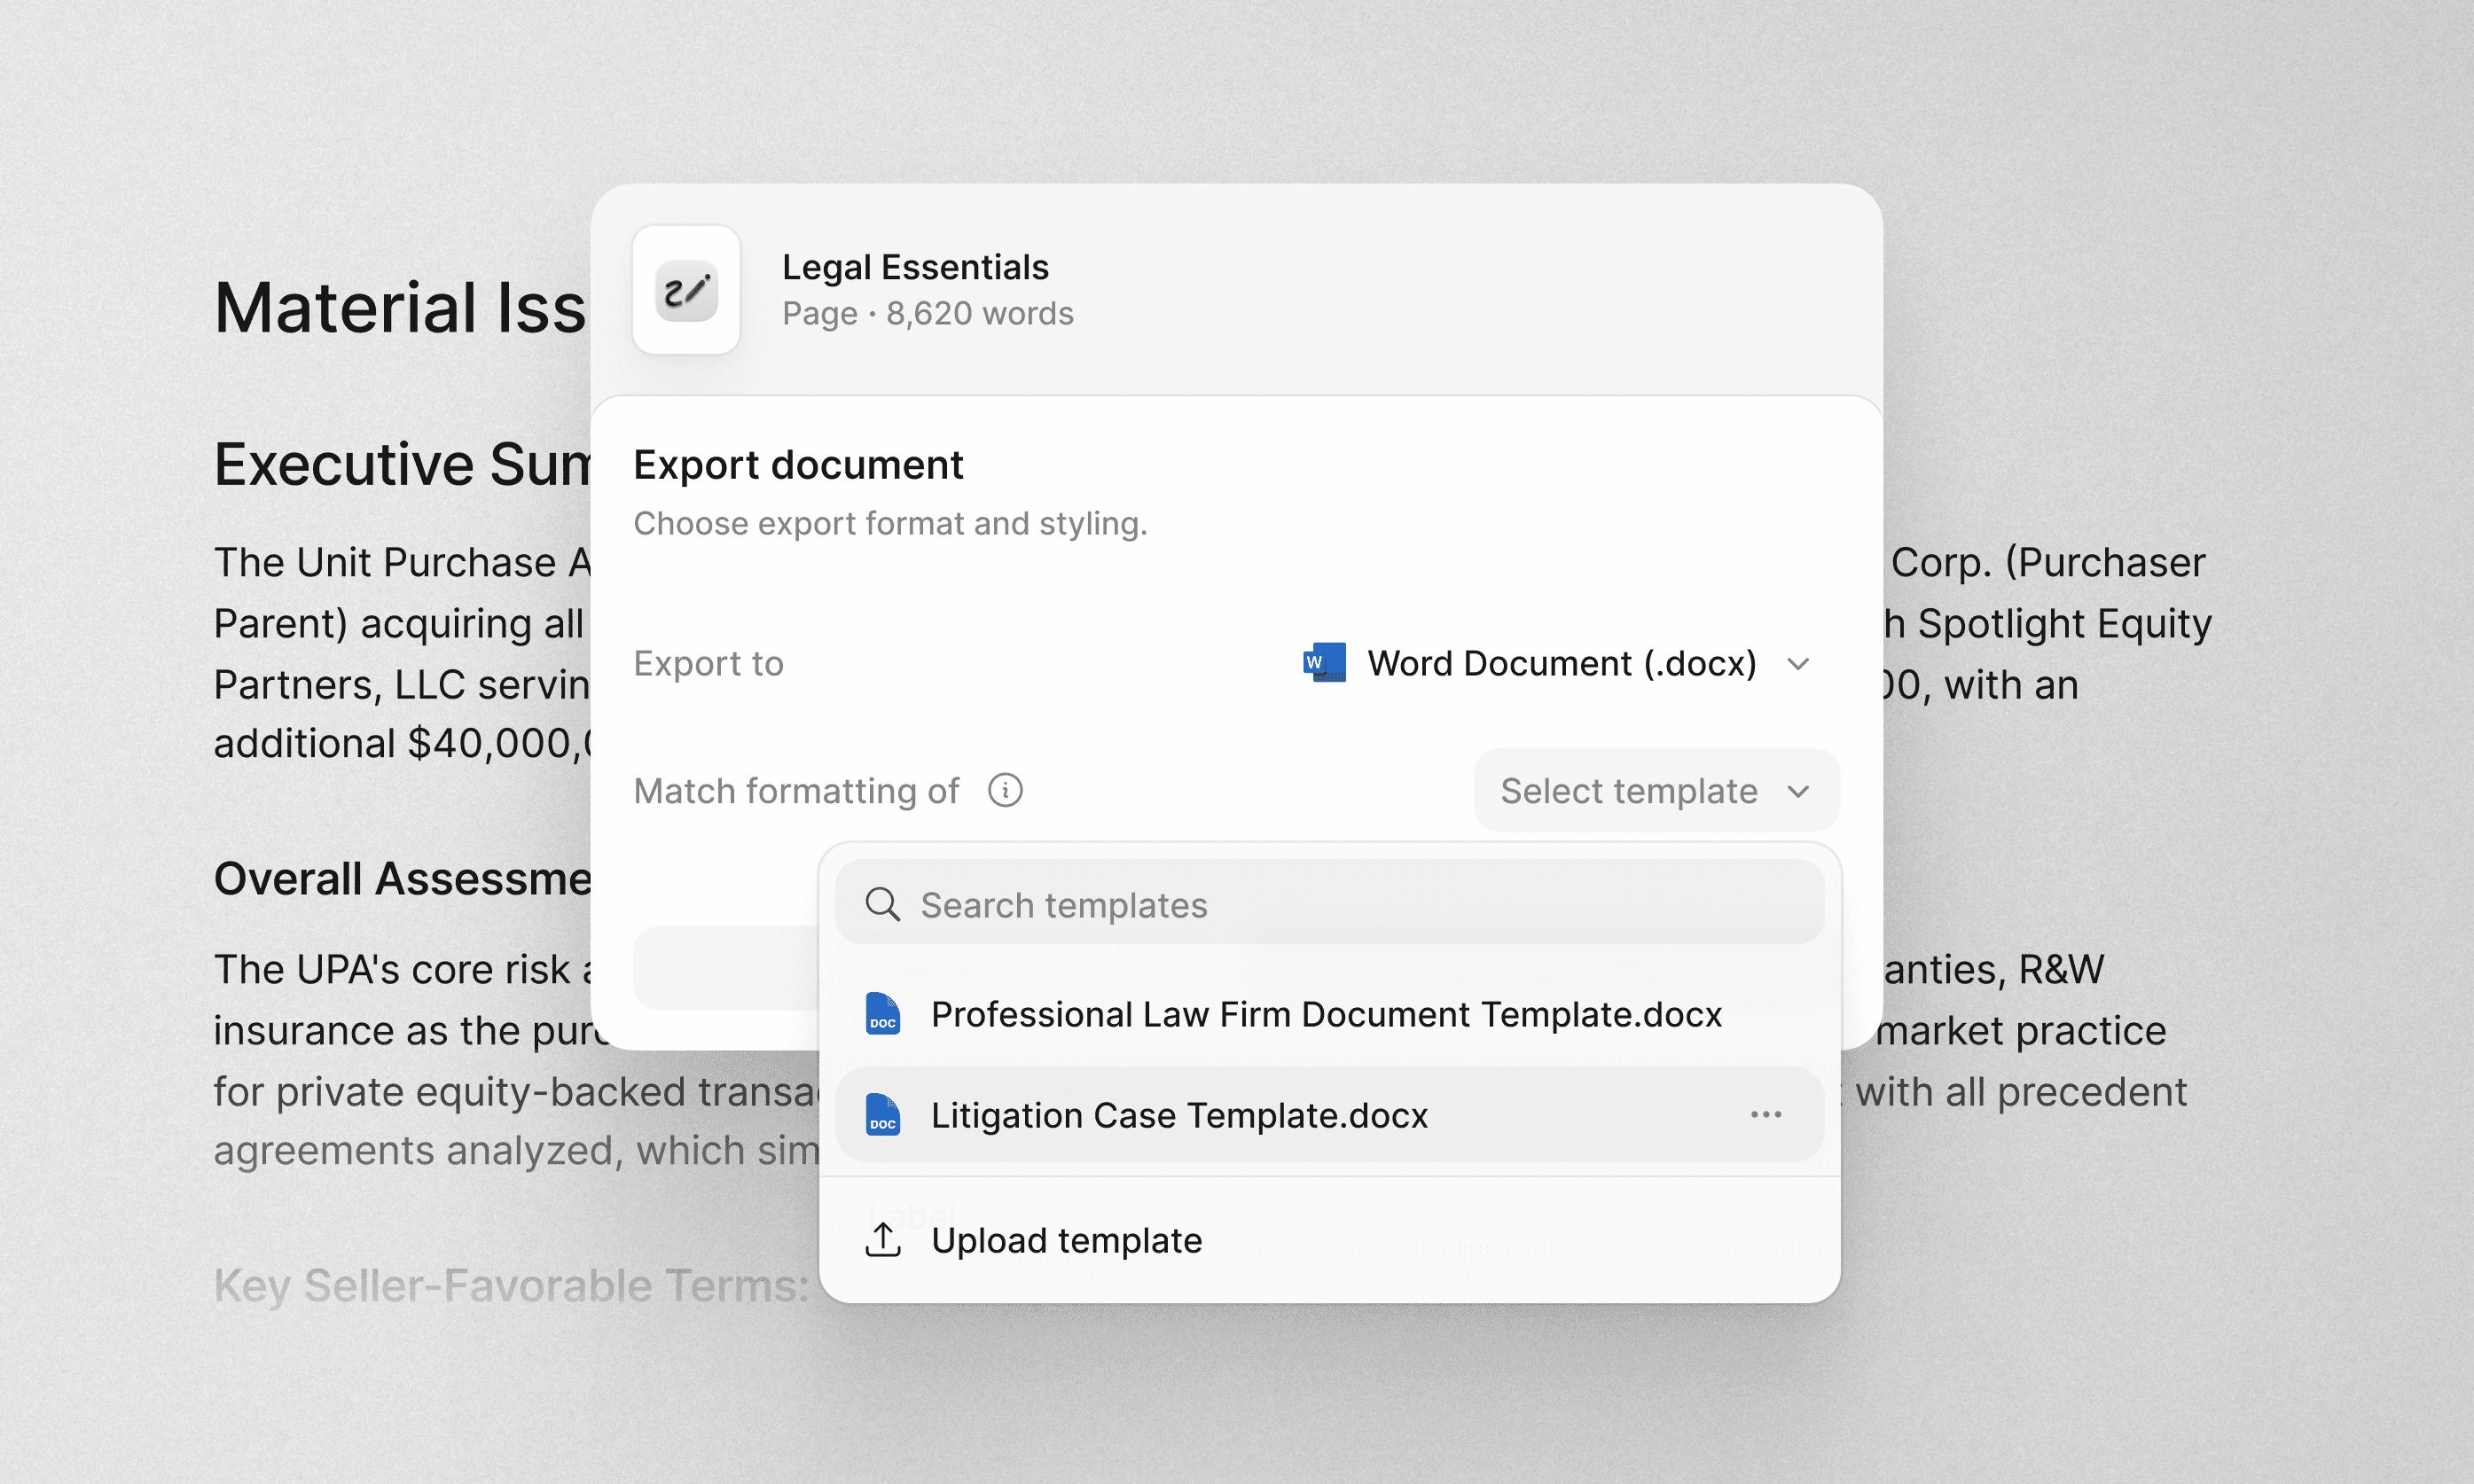The height and width of the screenshot is (1484, 2474).
Task: Choose Professional Law Firm Document Template.docx
Action: pyautogui.click(x=1325, y=1014)
